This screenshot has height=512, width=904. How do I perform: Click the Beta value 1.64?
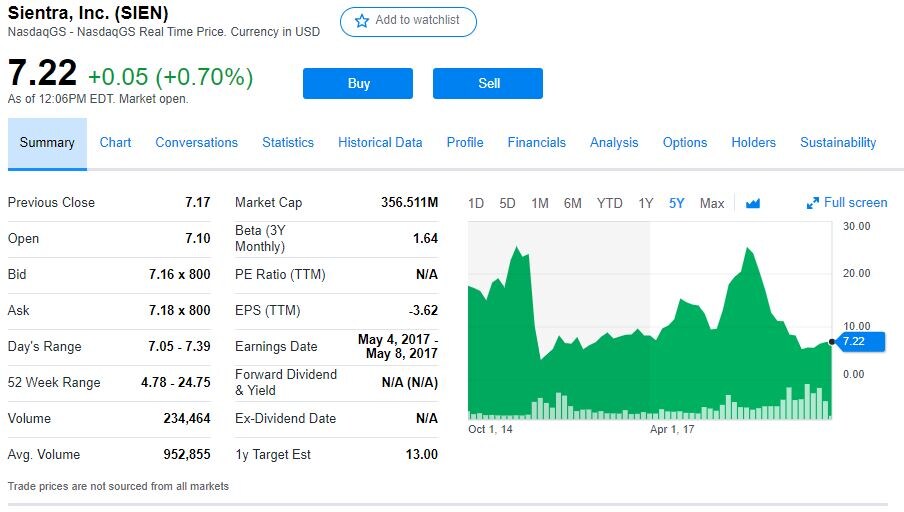(x=425, y=238)
